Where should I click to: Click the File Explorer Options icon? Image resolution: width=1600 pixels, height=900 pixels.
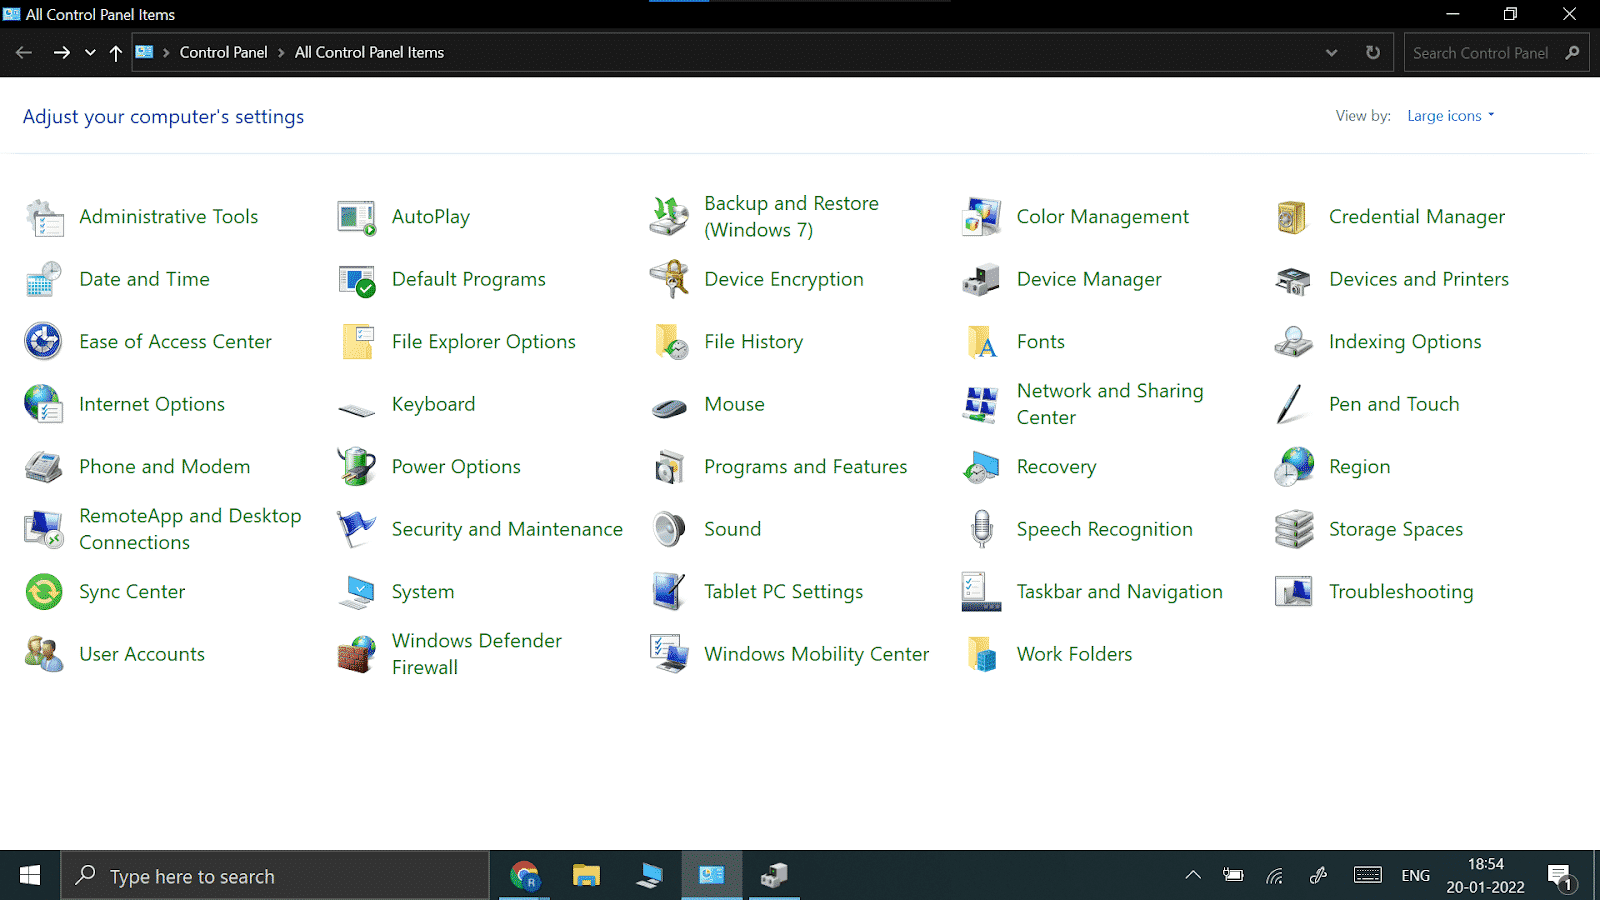[356, 342]
